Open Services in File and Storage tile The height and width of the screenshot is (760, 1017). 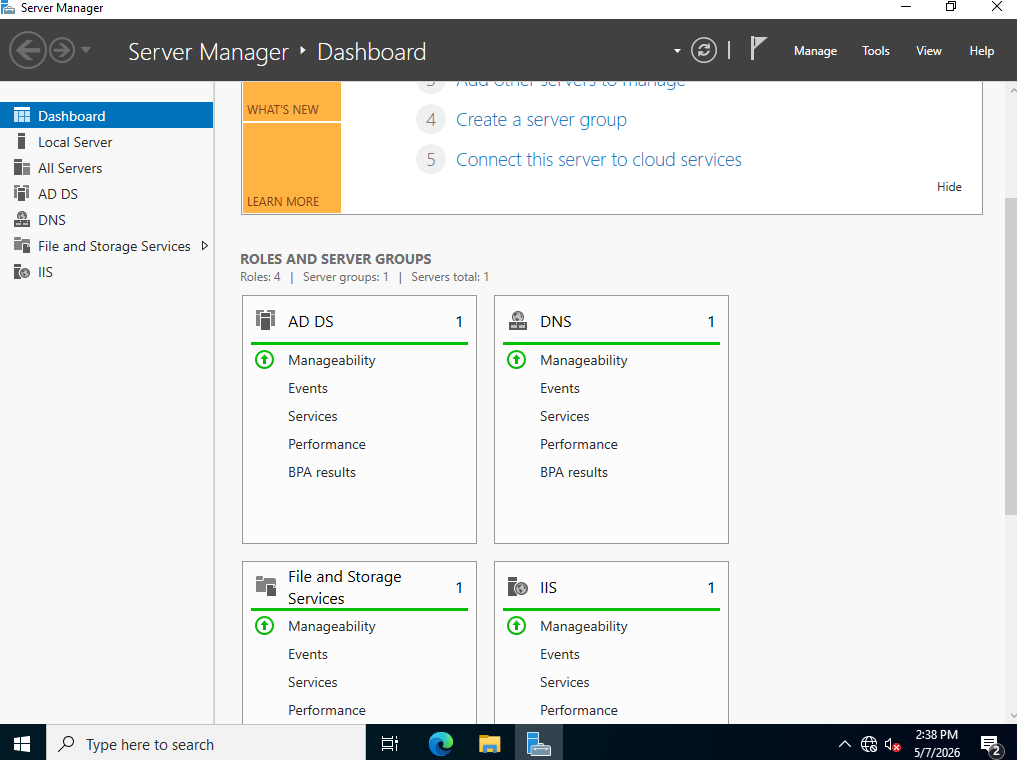pos(313,682)
